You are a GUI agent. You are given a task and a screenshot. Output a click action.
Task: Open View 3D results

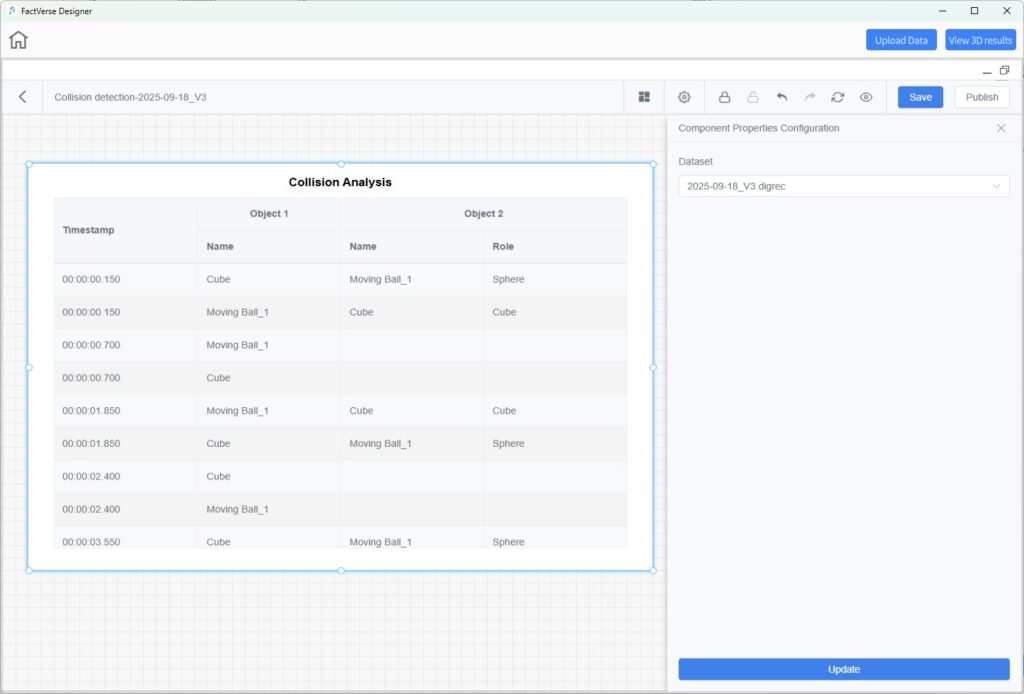[x=980, y=40]
